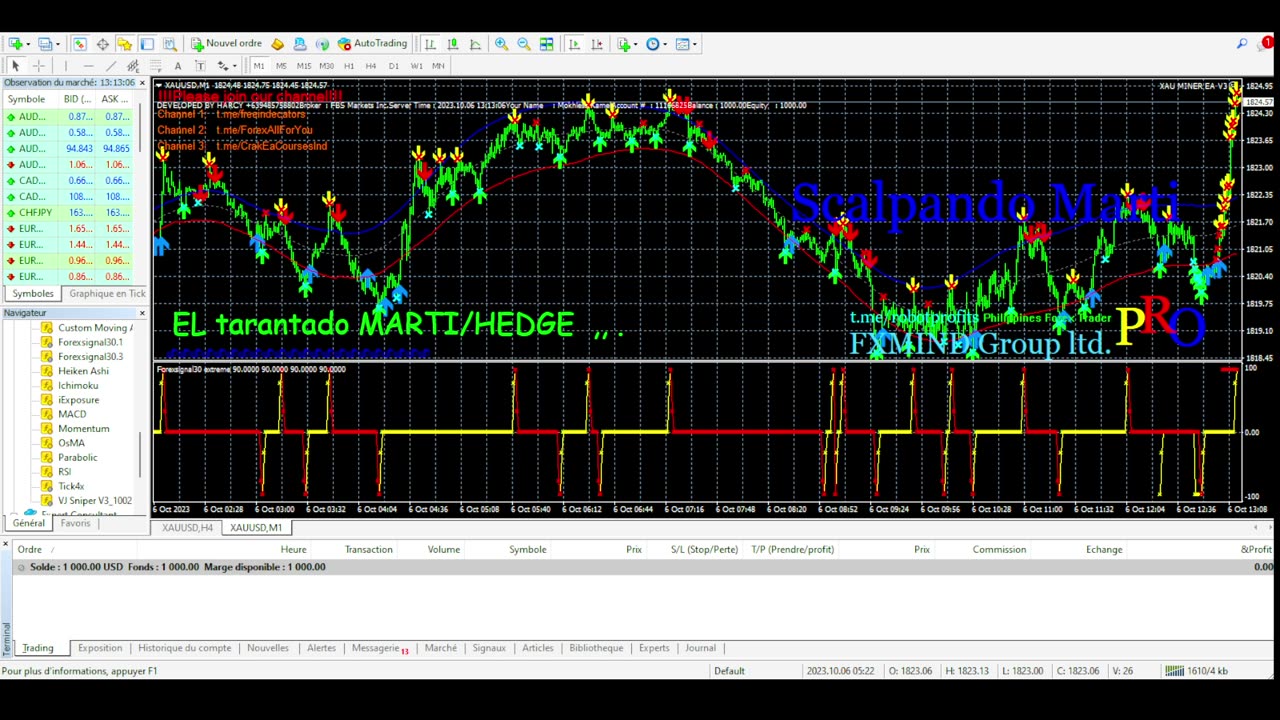Screen dimensions: 1280x720
Task: Open the Strategy Tester icon
Action: pos(170,44)
